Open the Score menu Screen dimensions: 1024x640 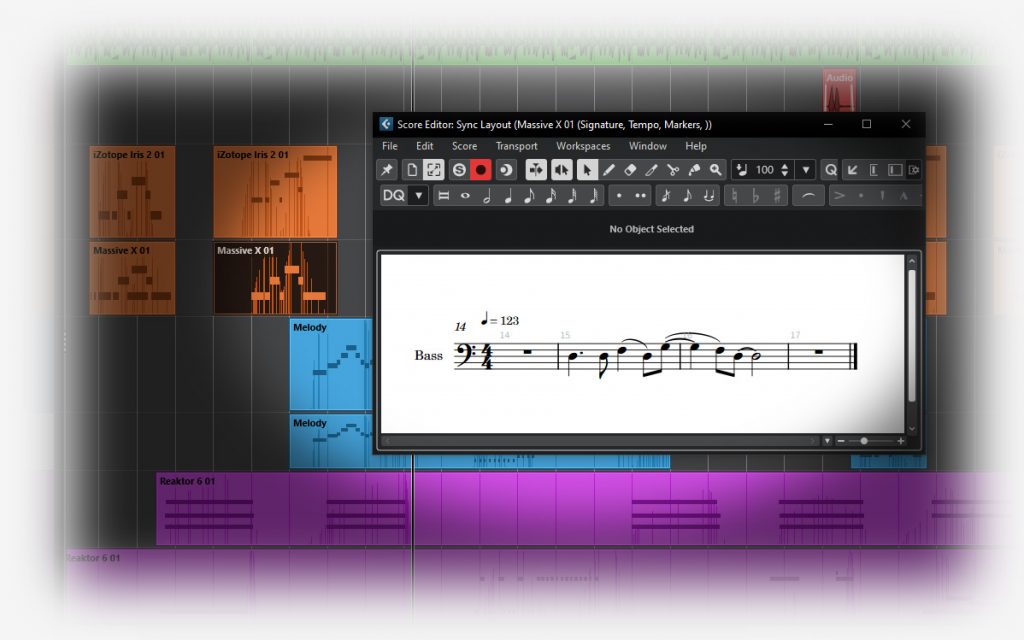coord(464,146)
